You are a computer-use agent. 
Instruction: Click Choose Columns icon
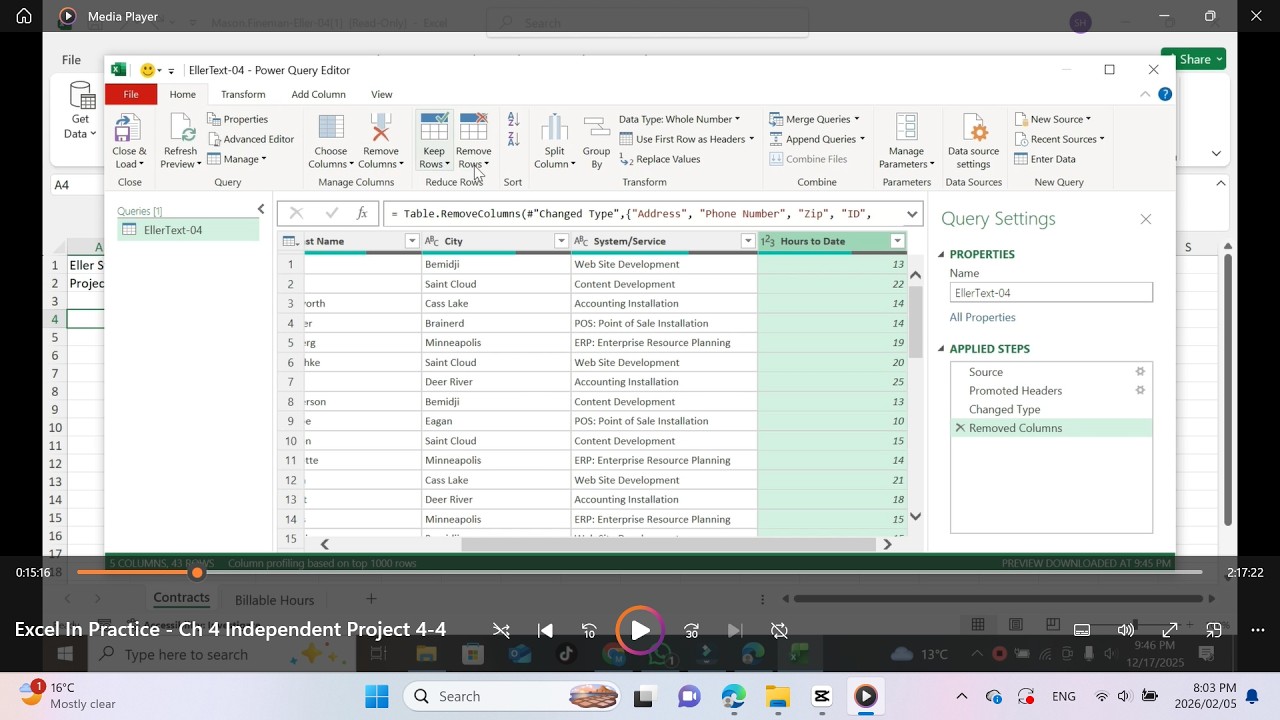tap(331, 128)
